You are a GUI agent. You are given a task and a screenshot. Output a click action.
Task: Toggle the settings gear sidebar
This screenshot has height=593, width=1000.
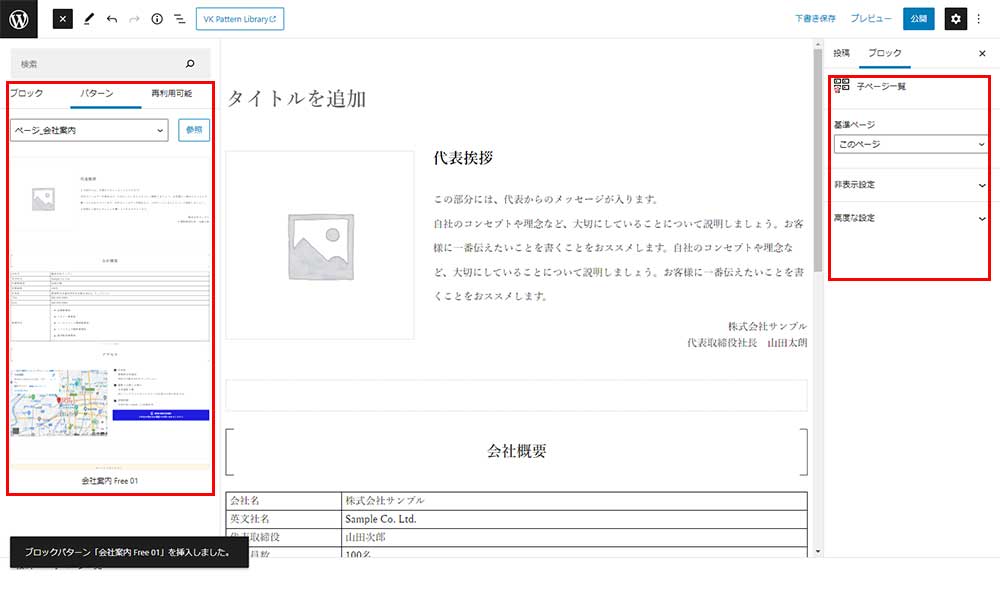pos(956,19)
